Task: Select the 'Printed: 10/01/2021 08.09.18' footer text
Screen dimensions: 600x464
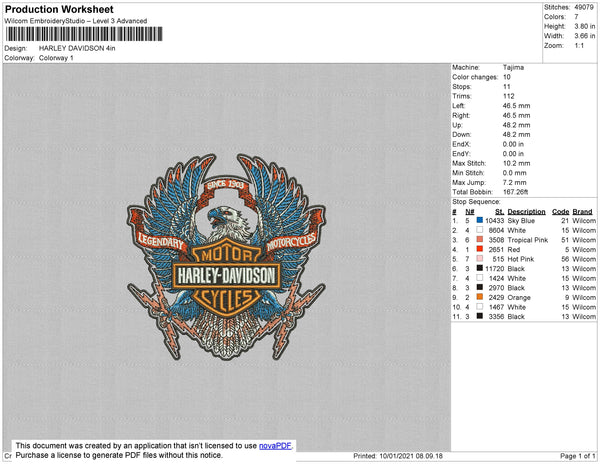Action: [398, 456]
